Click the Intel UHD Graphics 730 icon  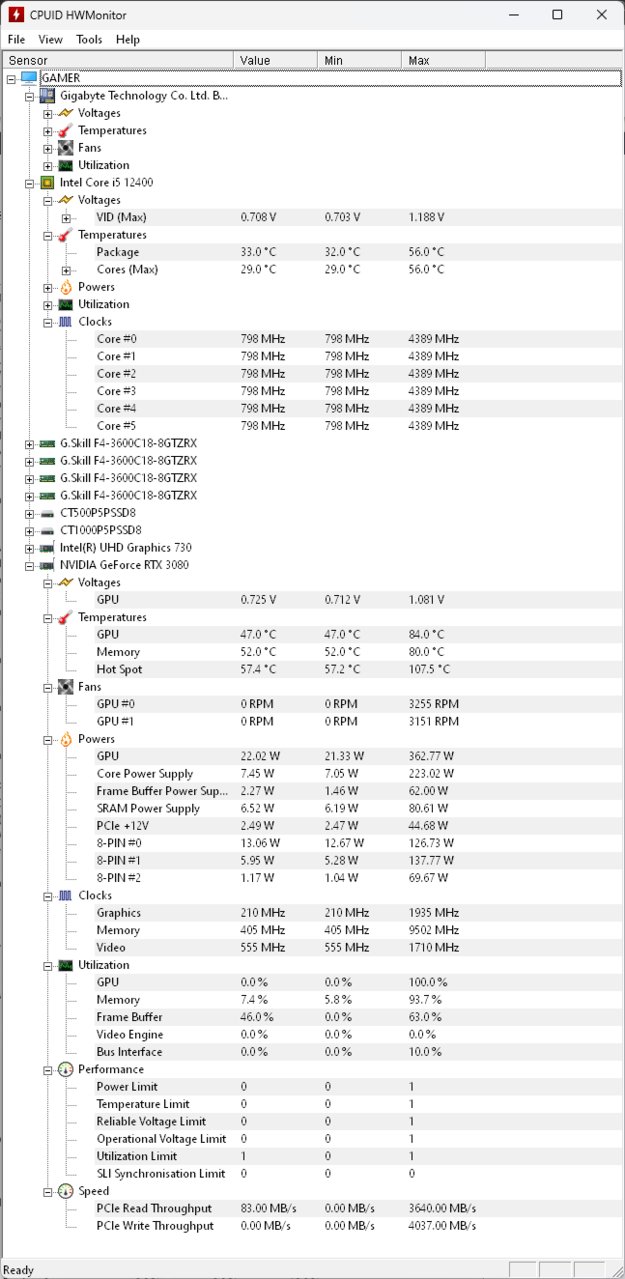[x=47, y=548]
